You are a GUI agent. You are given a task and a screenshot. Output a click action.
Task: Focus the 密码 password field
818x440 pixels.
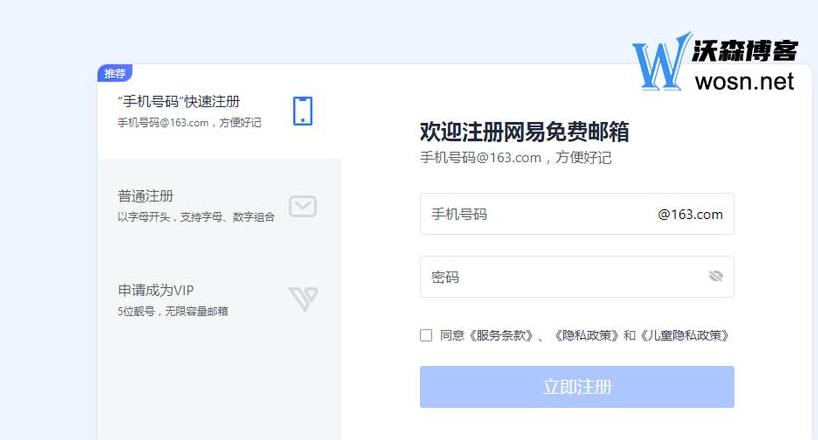click(x=577, y=277)
